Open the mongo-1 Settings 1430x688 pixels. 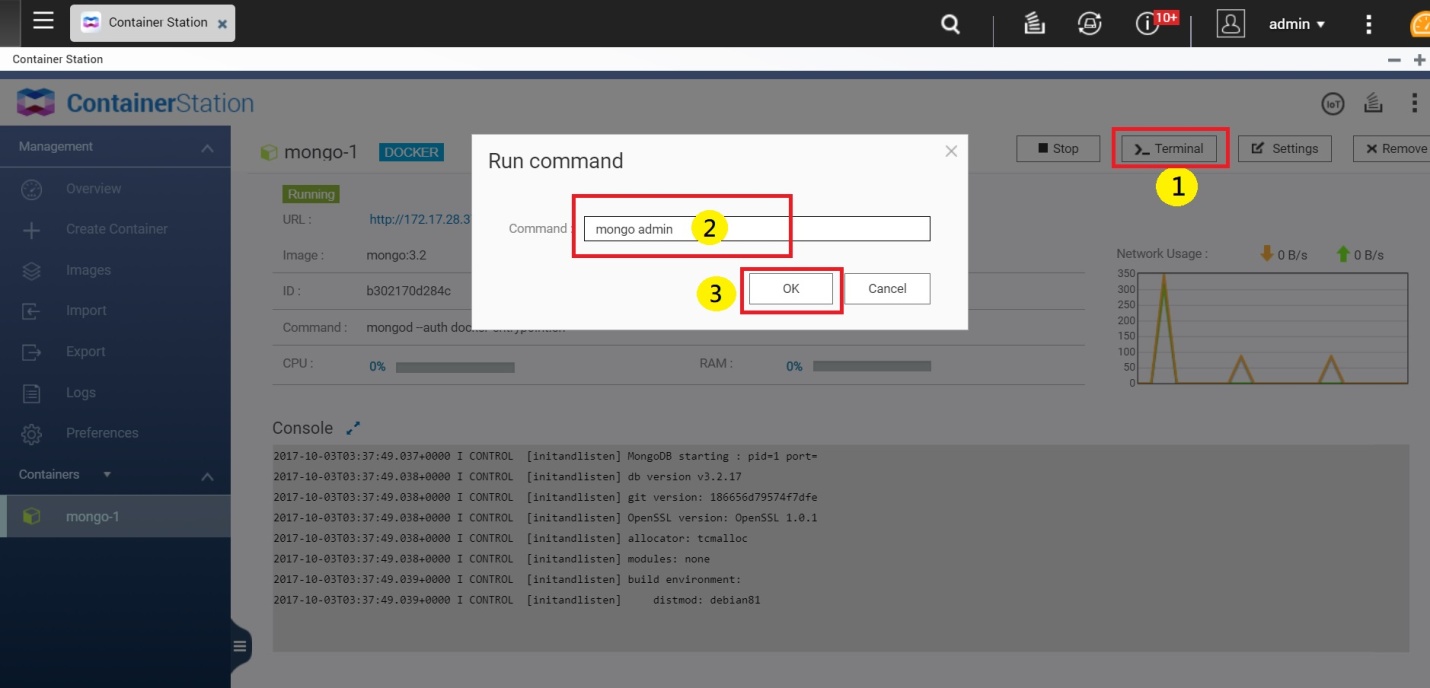click(x=1285, y=148)
